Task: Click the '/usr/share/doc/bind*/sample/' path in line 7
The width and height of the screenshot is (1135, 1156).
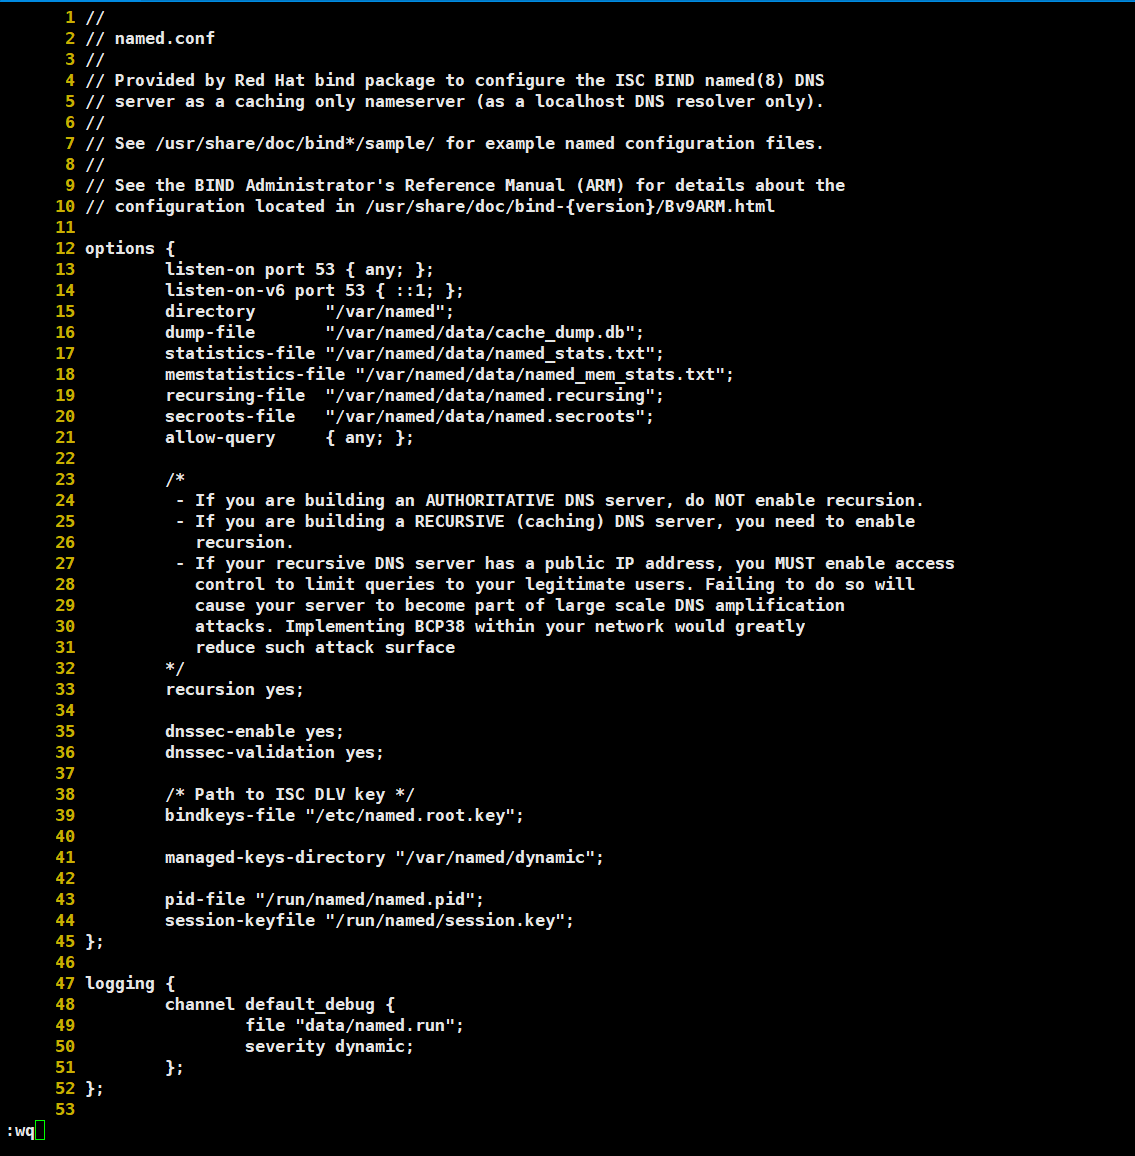Action: pyautogui.click(x=295, y=144)
